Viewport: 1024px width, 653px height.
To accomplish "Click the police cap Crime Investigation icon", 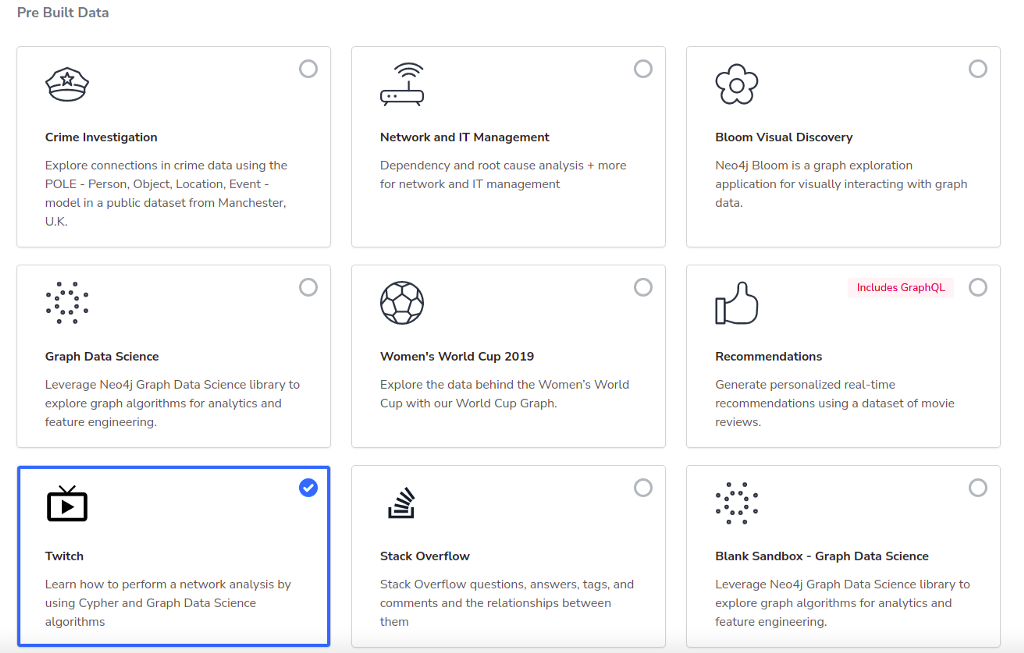I will 67,84.
